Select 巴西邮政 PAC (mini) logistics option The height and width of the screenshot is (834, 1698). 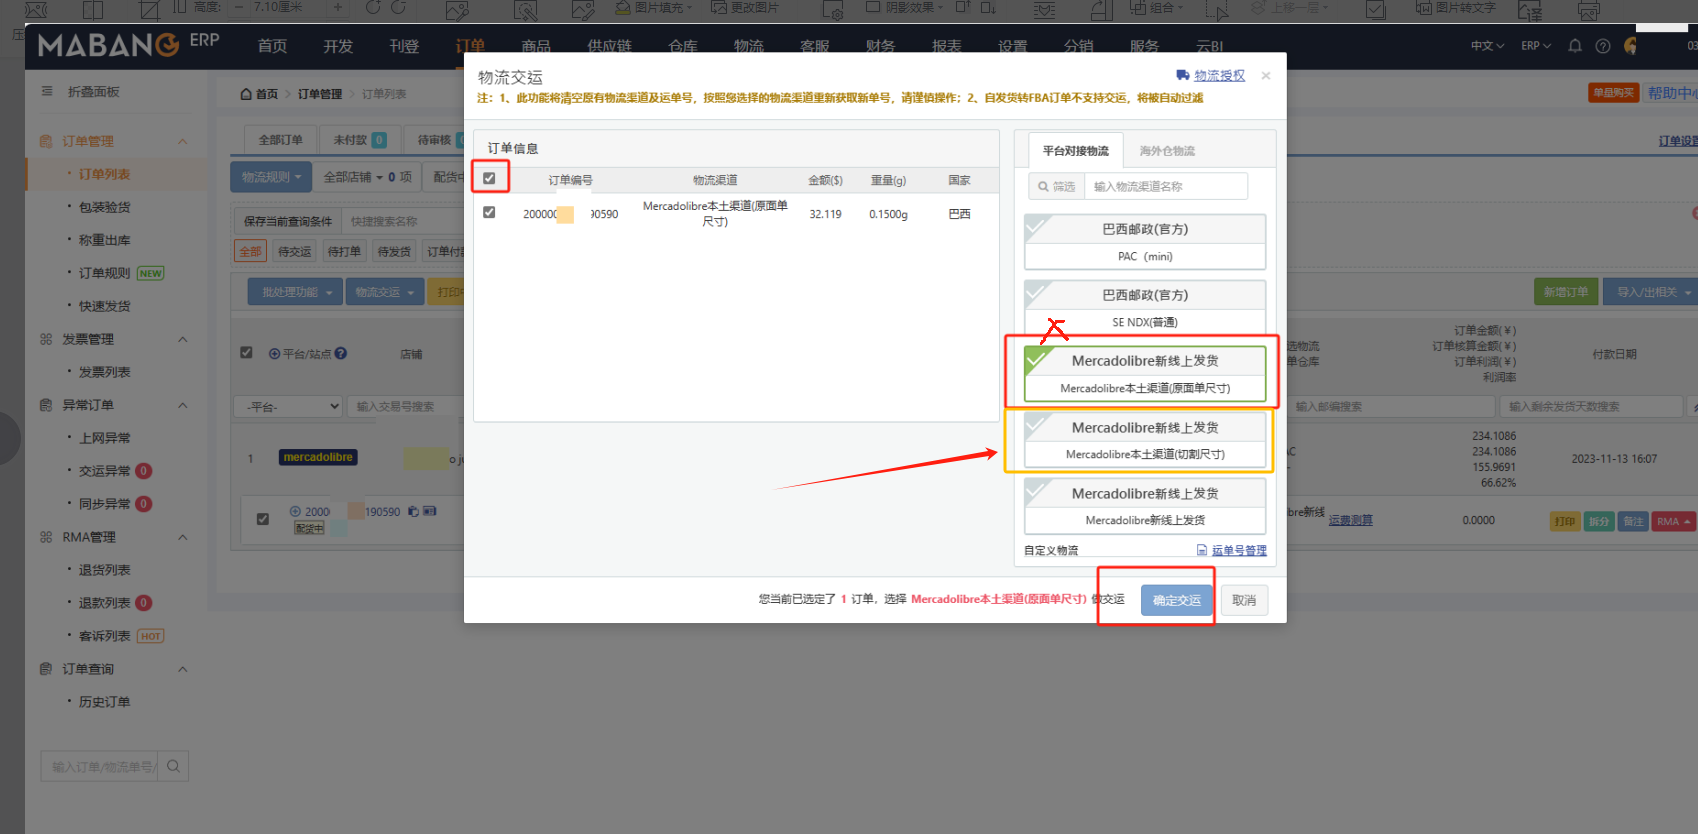pyautogui.click(x=1145, y=242)
